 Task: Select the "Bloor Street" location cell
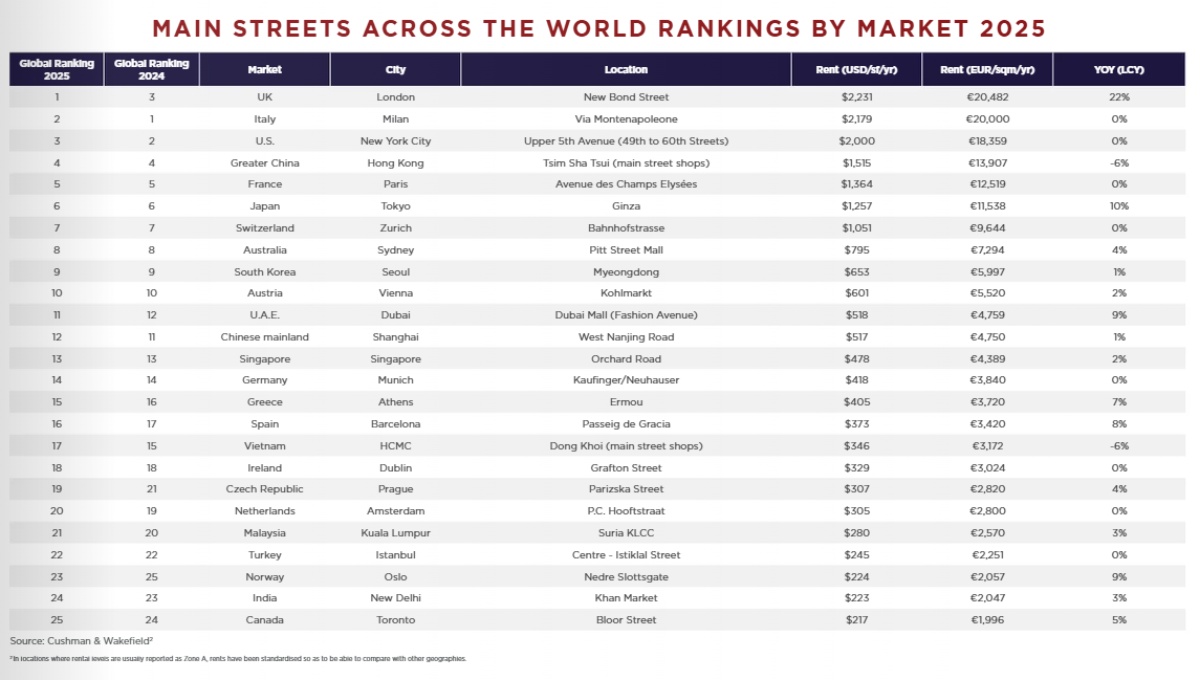(x=626, y=620)
